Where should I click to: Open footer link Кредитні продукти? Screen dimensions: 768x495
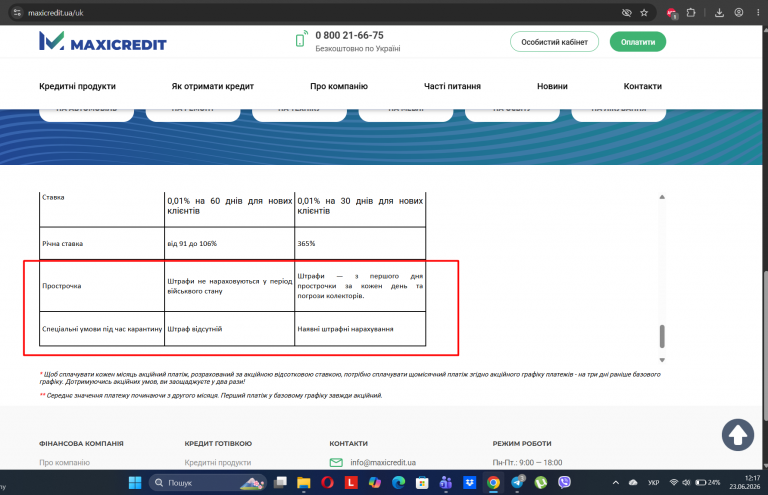[218, 462]
